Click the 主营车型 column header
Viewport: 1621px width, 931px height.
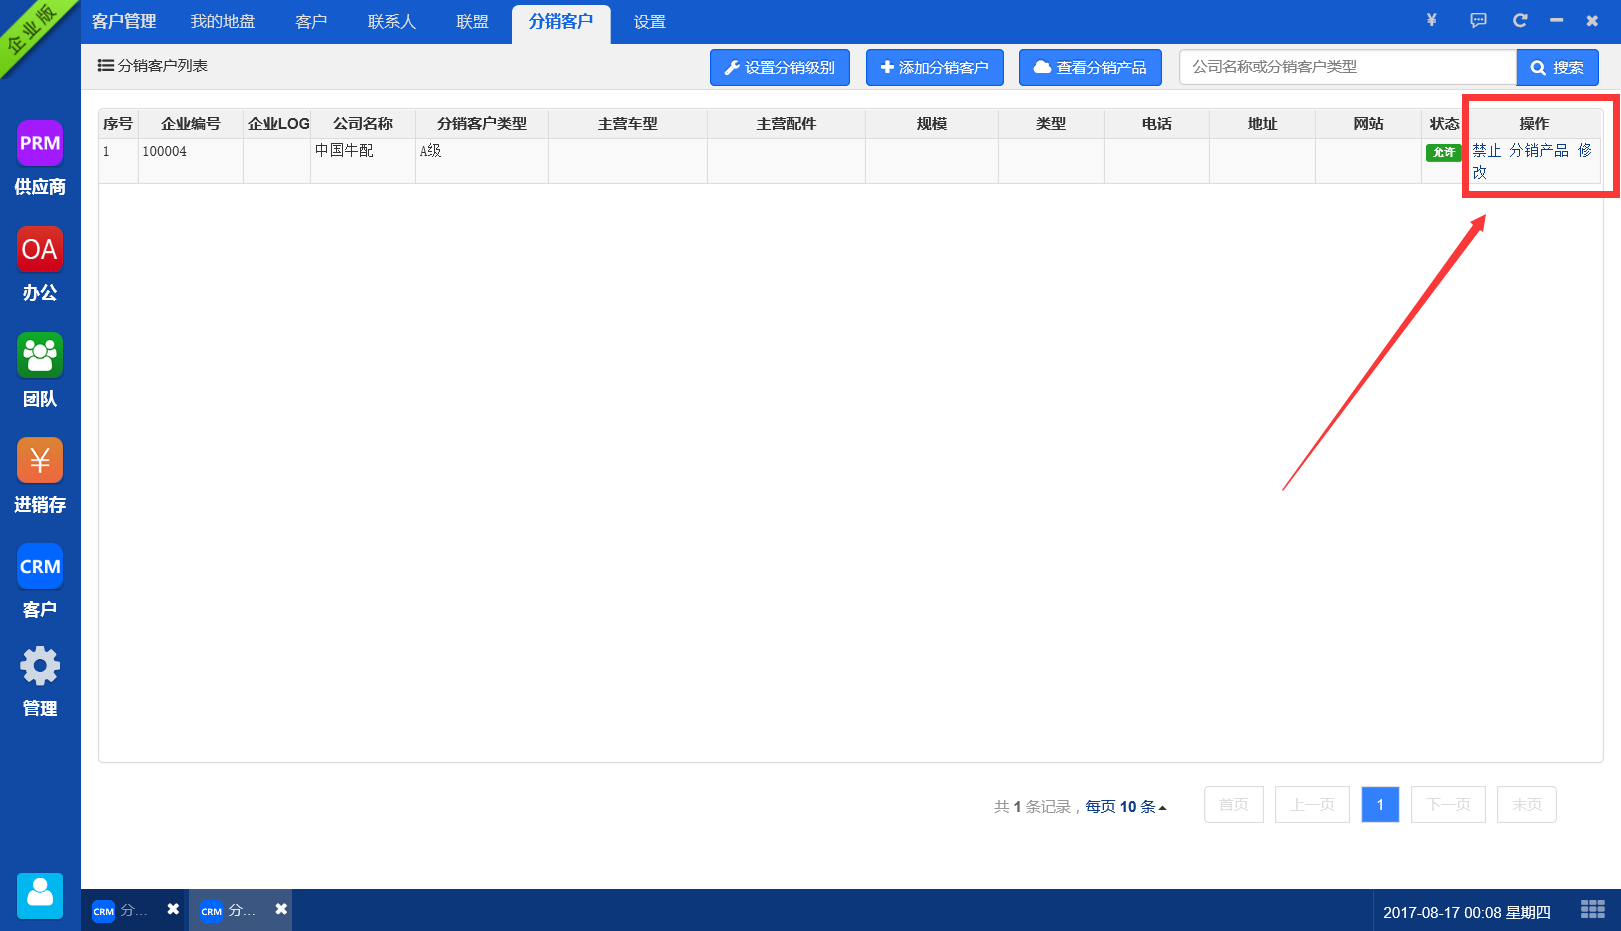click(x=628, y=124)
